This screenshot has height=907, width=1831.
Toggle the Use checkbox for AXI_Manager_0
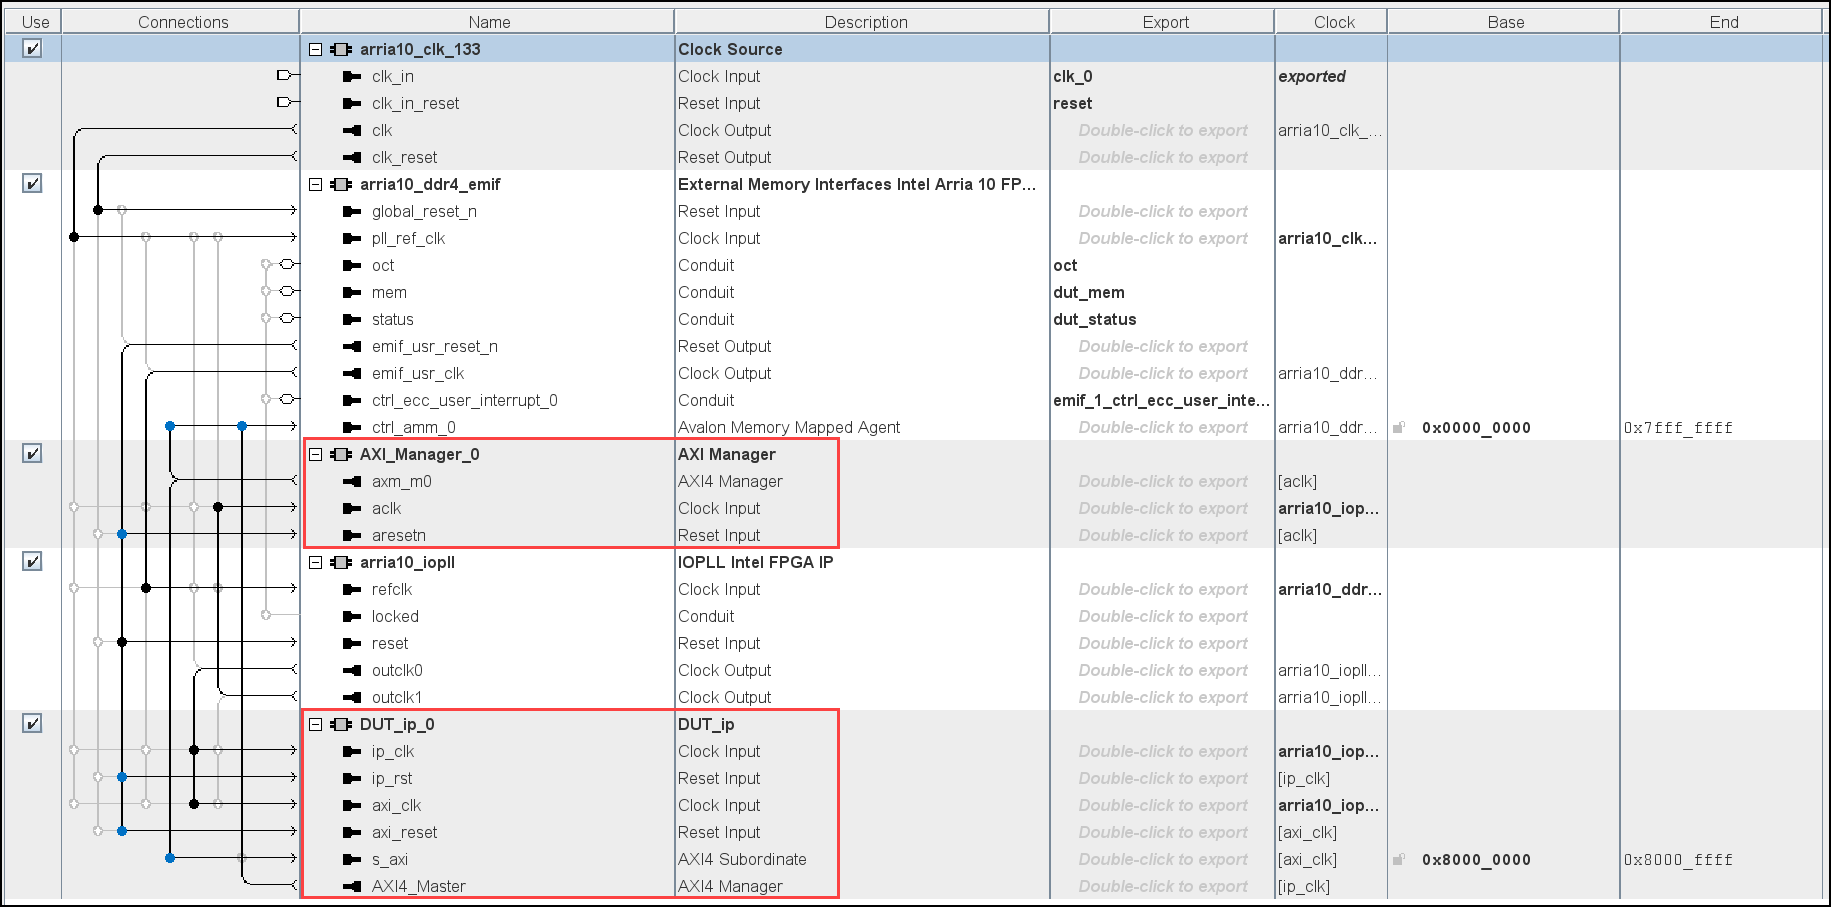(x=32, y=453)
